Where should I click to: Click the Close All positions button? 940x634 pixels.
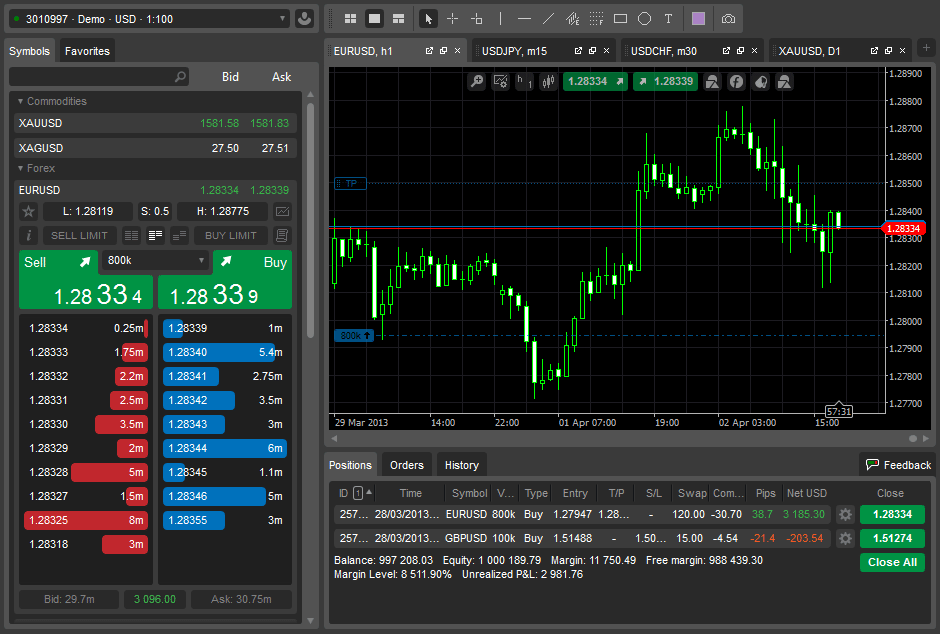pyautogui.click(x=892, y=562)
